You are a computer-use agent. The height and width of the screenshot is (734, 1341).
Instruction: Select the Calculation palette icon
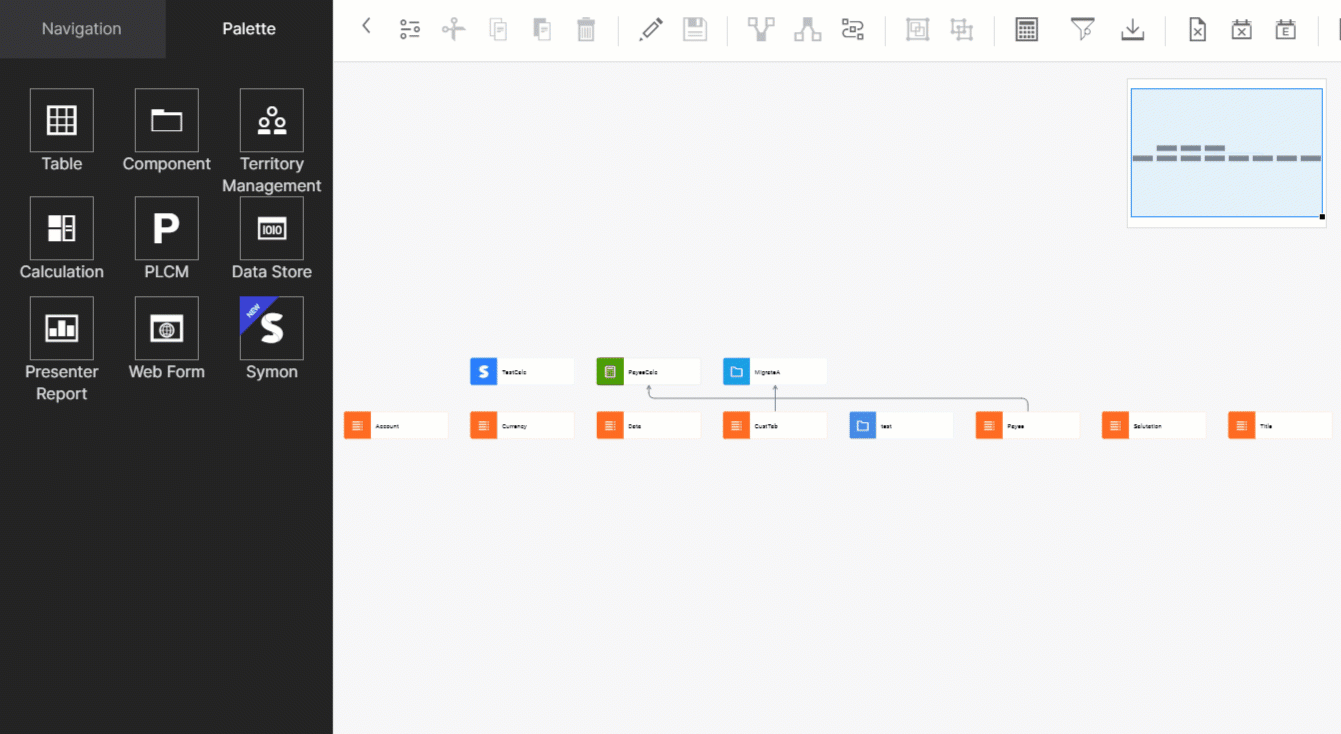point(62,228)
